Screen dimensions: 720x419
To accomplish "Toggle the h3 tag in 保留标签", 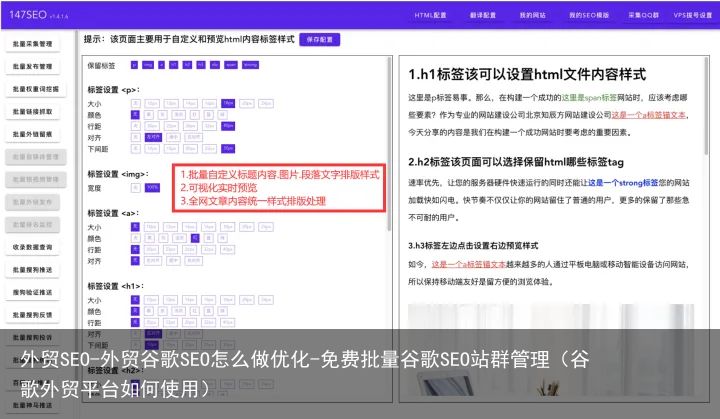I will point(201,65).
